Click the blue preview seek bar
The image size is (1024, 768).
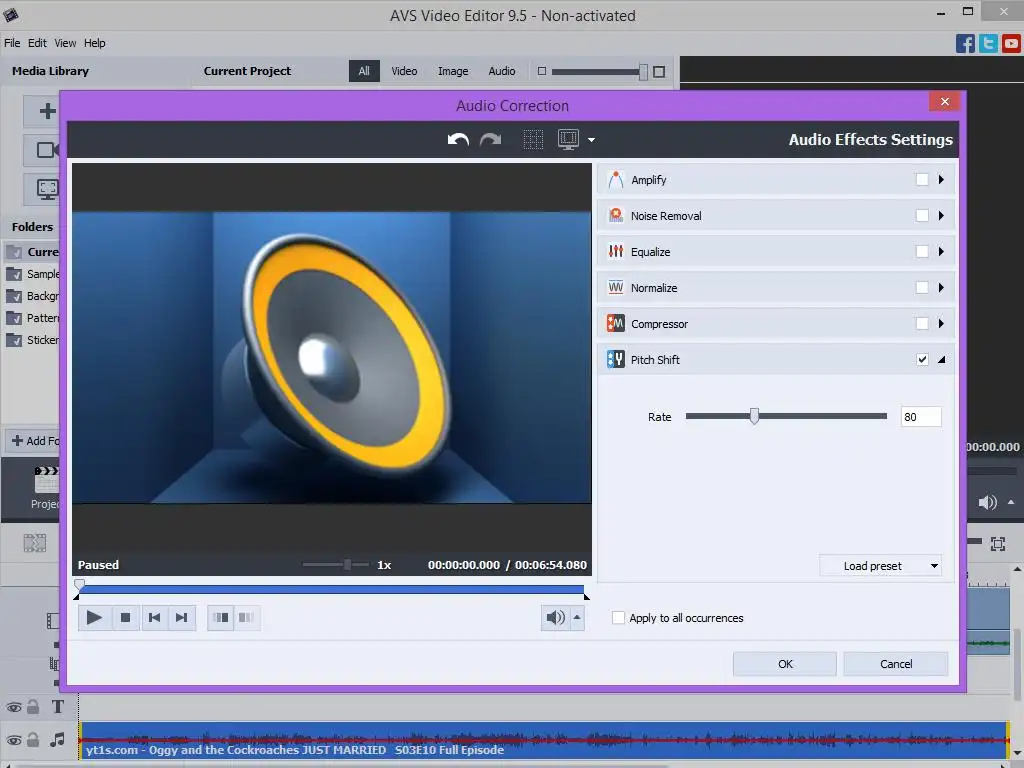tap(331, 589)
